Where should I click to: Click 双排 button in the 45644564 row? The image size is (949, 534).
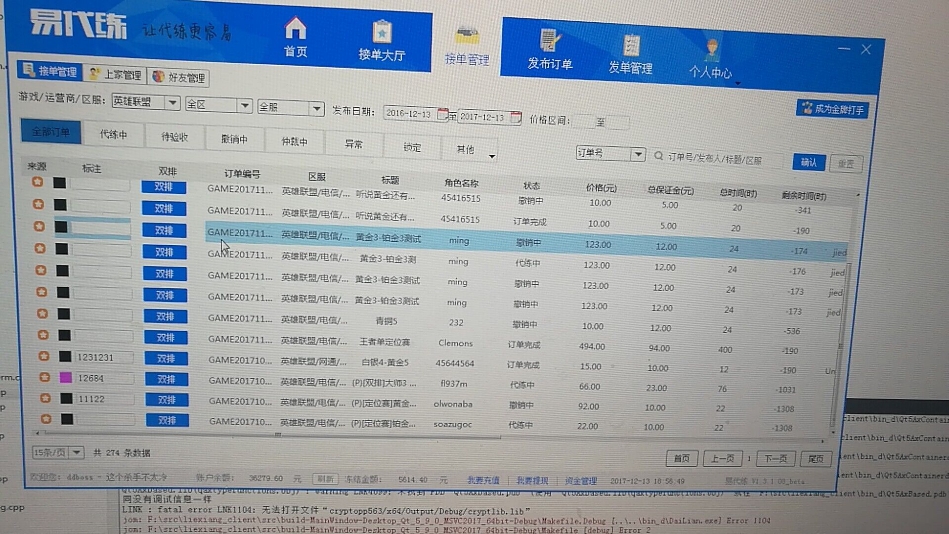pos(166,358)
